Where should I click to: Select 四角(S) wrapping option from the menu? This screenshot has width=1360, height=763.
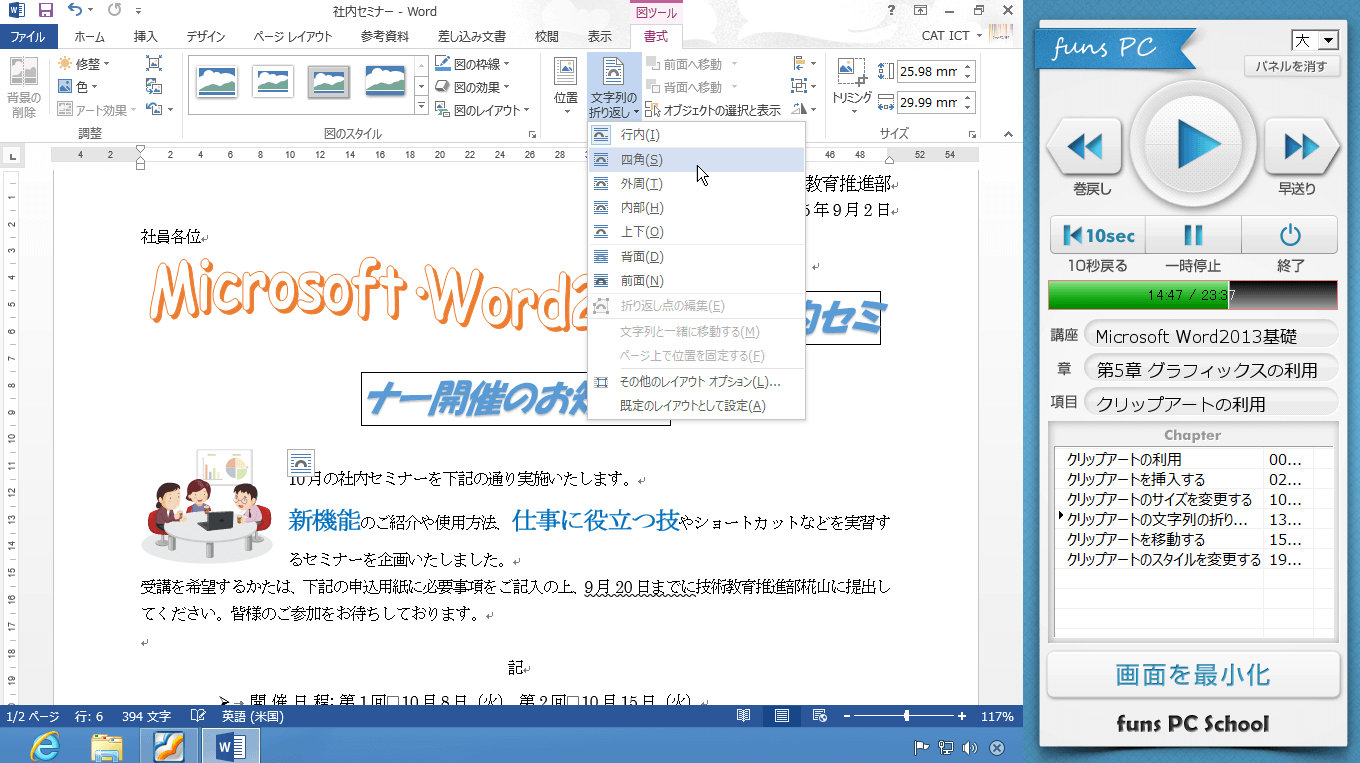(643, 159)
